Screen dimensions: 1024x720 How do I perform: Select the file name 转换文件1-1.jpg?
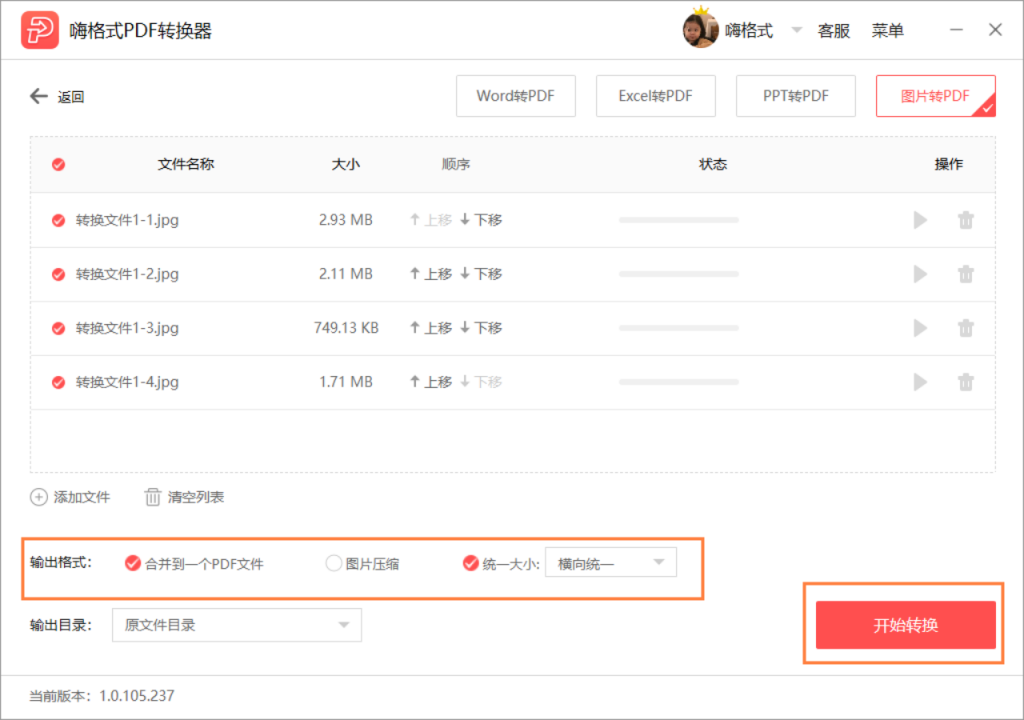[x=127, y=220]
